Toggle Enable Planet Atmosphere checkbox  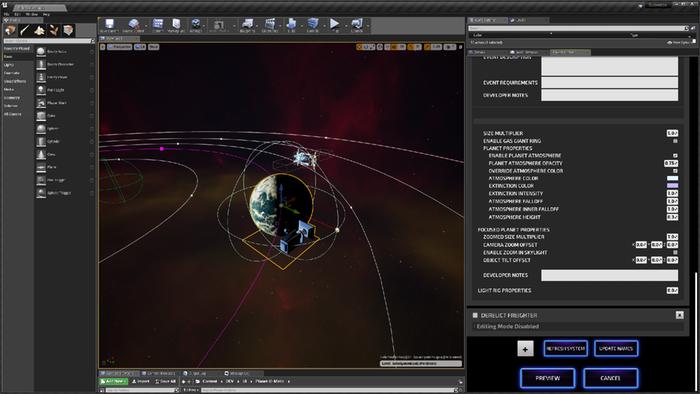point(675,156)
